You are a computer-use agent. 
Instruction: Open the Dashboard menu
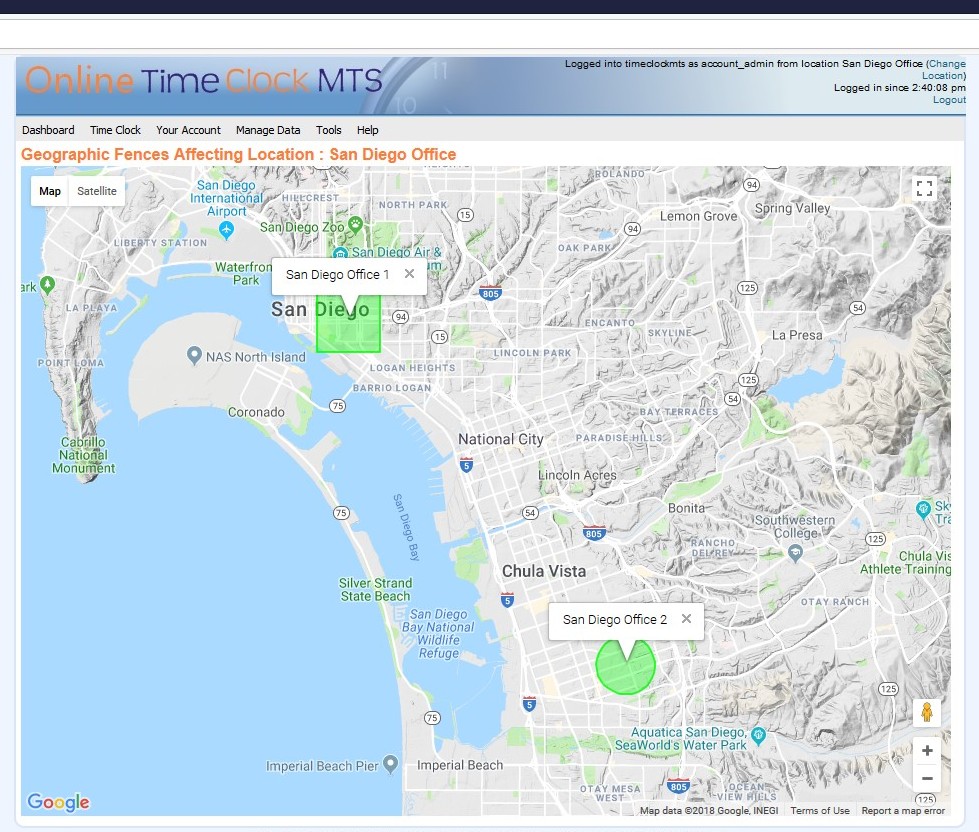pyautogui.click(x=48, y=130)
